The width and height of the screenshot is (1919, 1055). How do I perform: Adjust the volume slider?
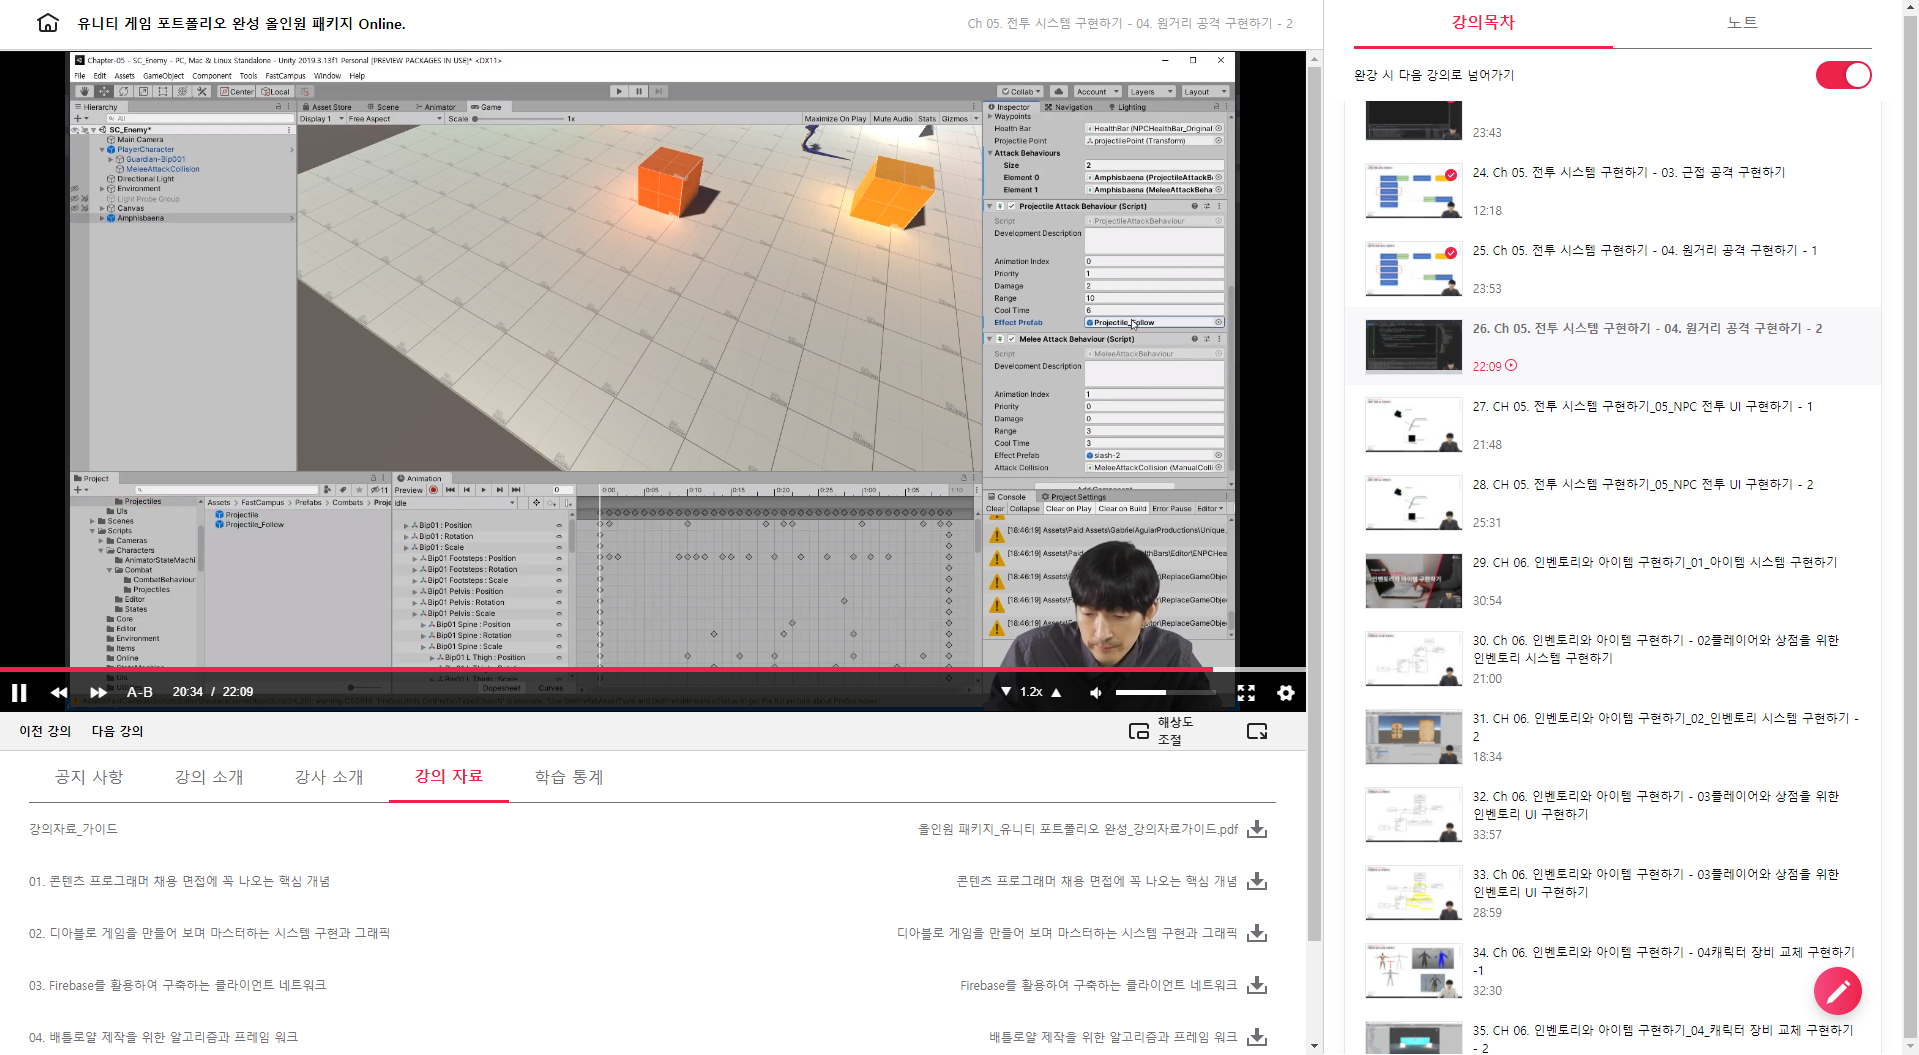[x=1165, y=692]
